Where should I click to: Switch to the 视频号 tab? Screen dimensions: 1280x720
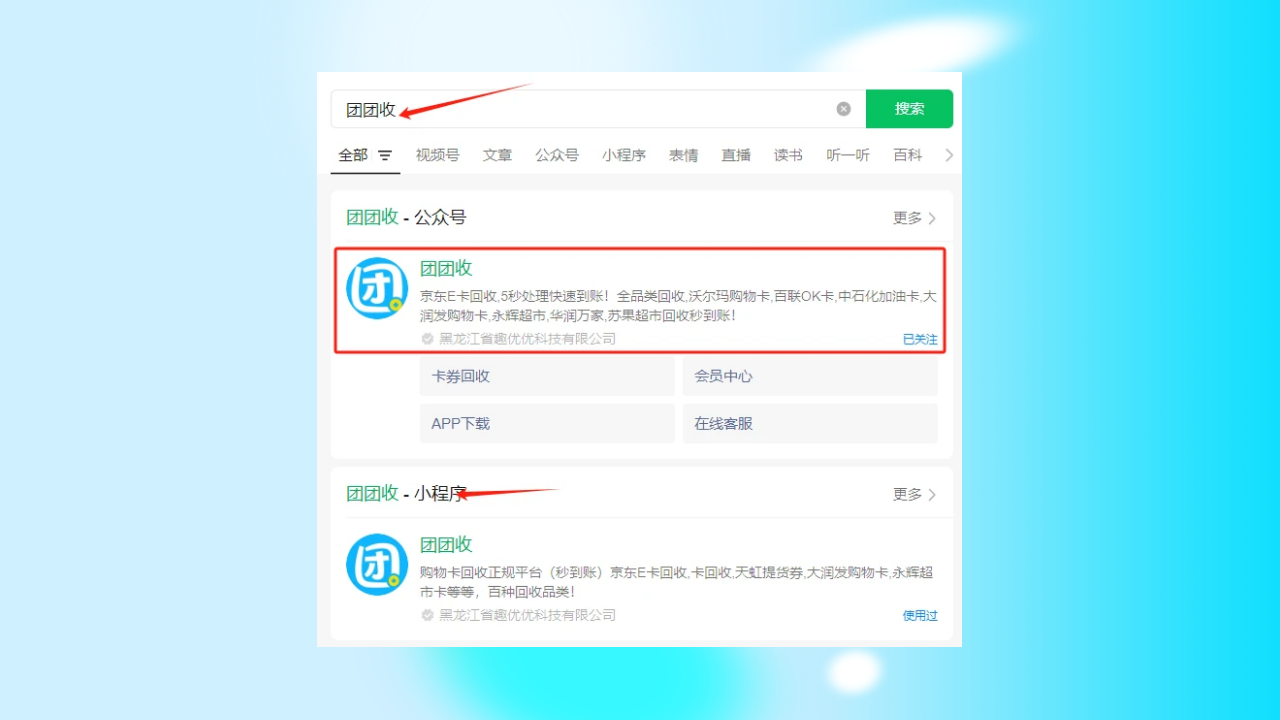pos(438,155)
